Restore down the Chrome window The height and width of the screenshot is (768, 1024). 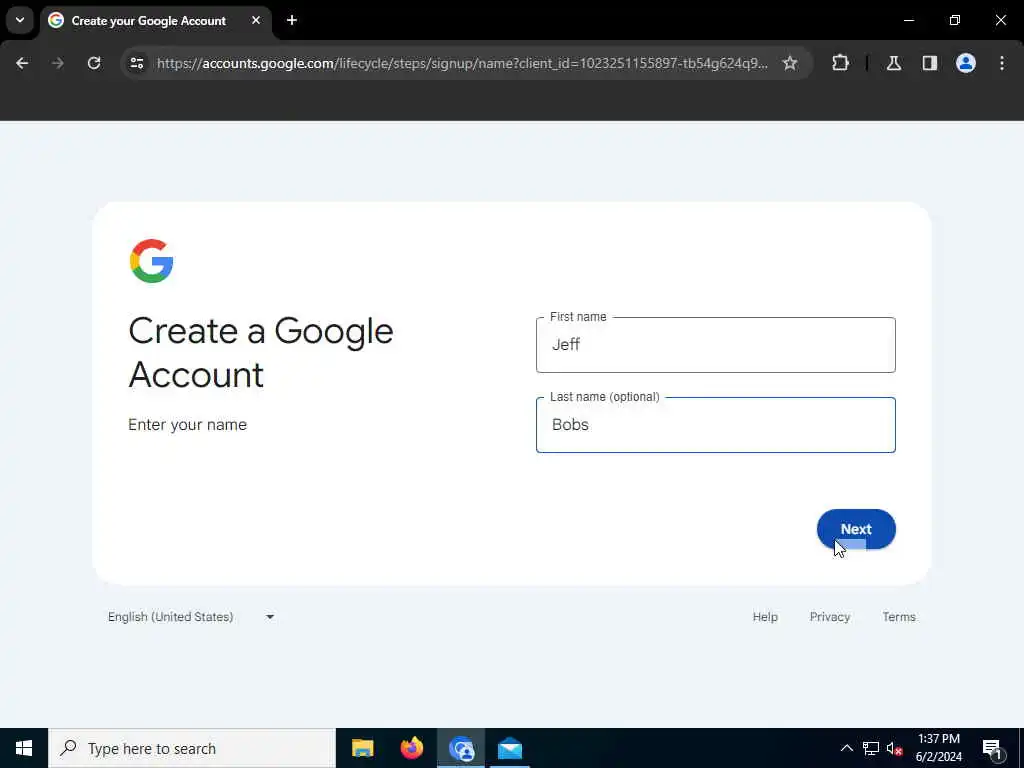pos(954,20)
